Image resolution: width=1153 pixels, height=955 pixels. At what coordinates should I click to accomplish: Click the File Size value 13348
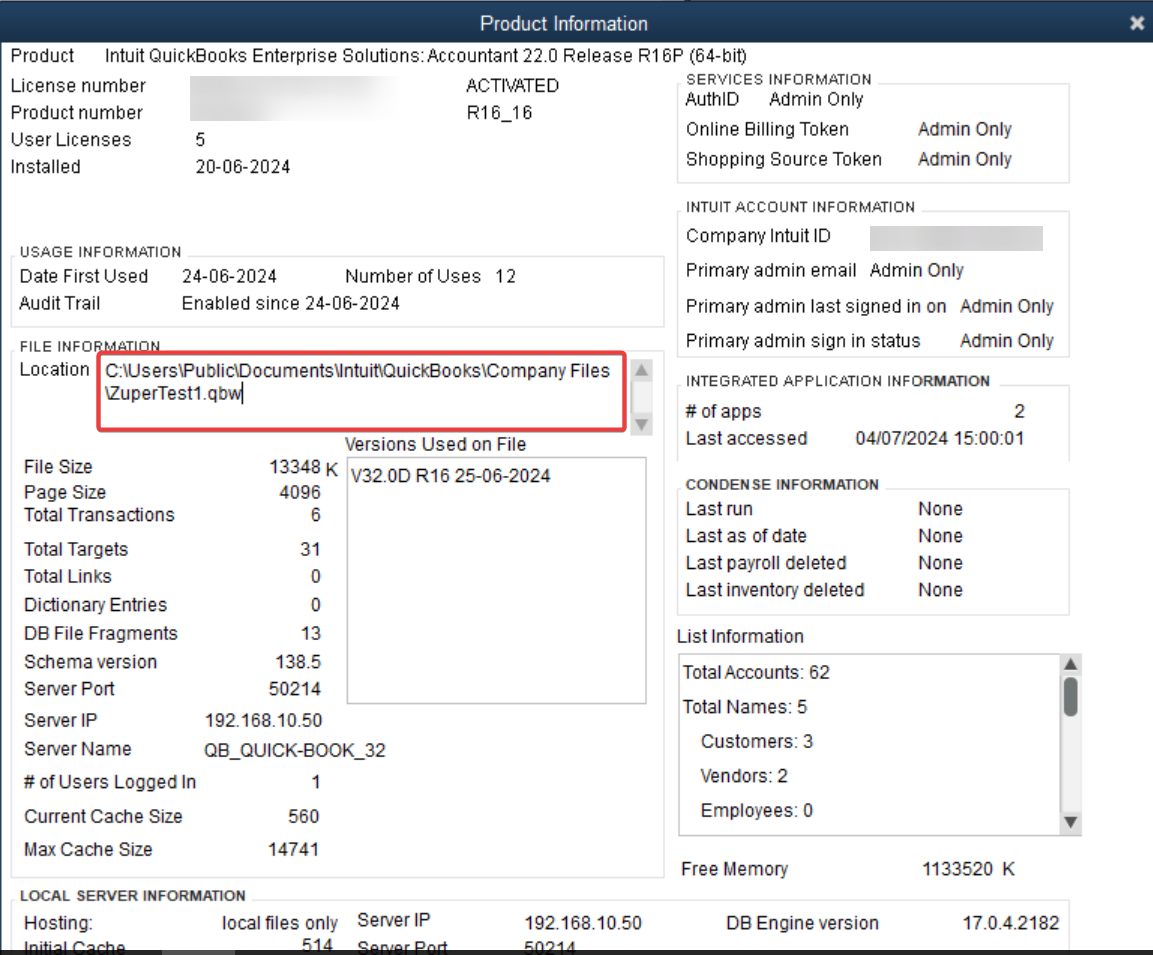[295, 467]
